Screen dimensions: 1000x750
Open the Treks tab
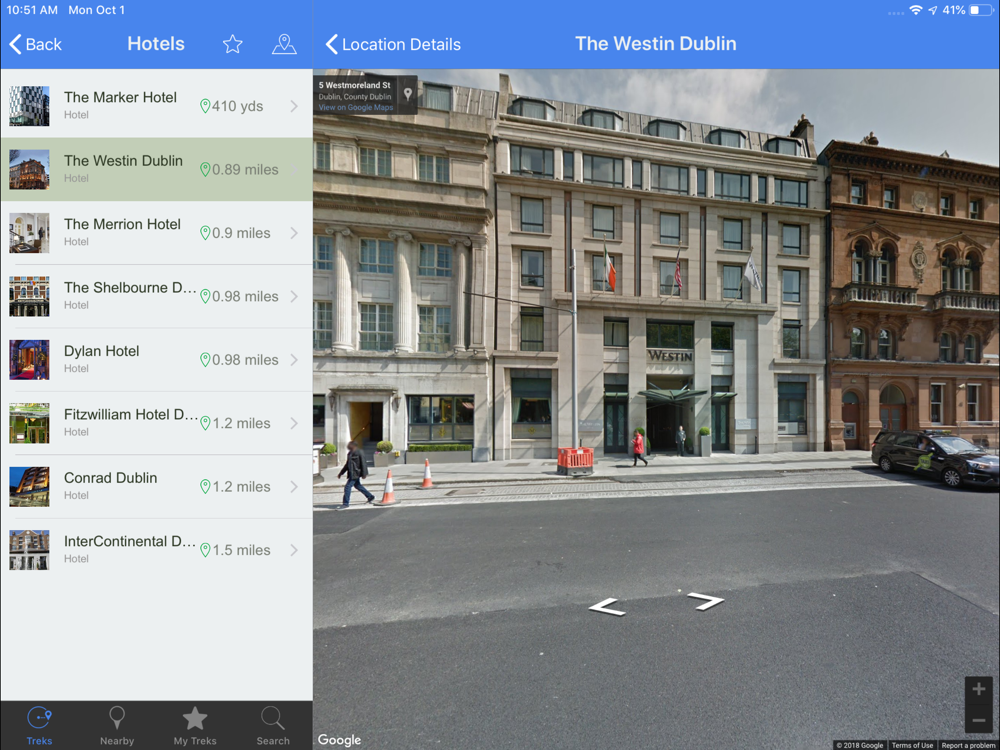(x=39, y=725)
